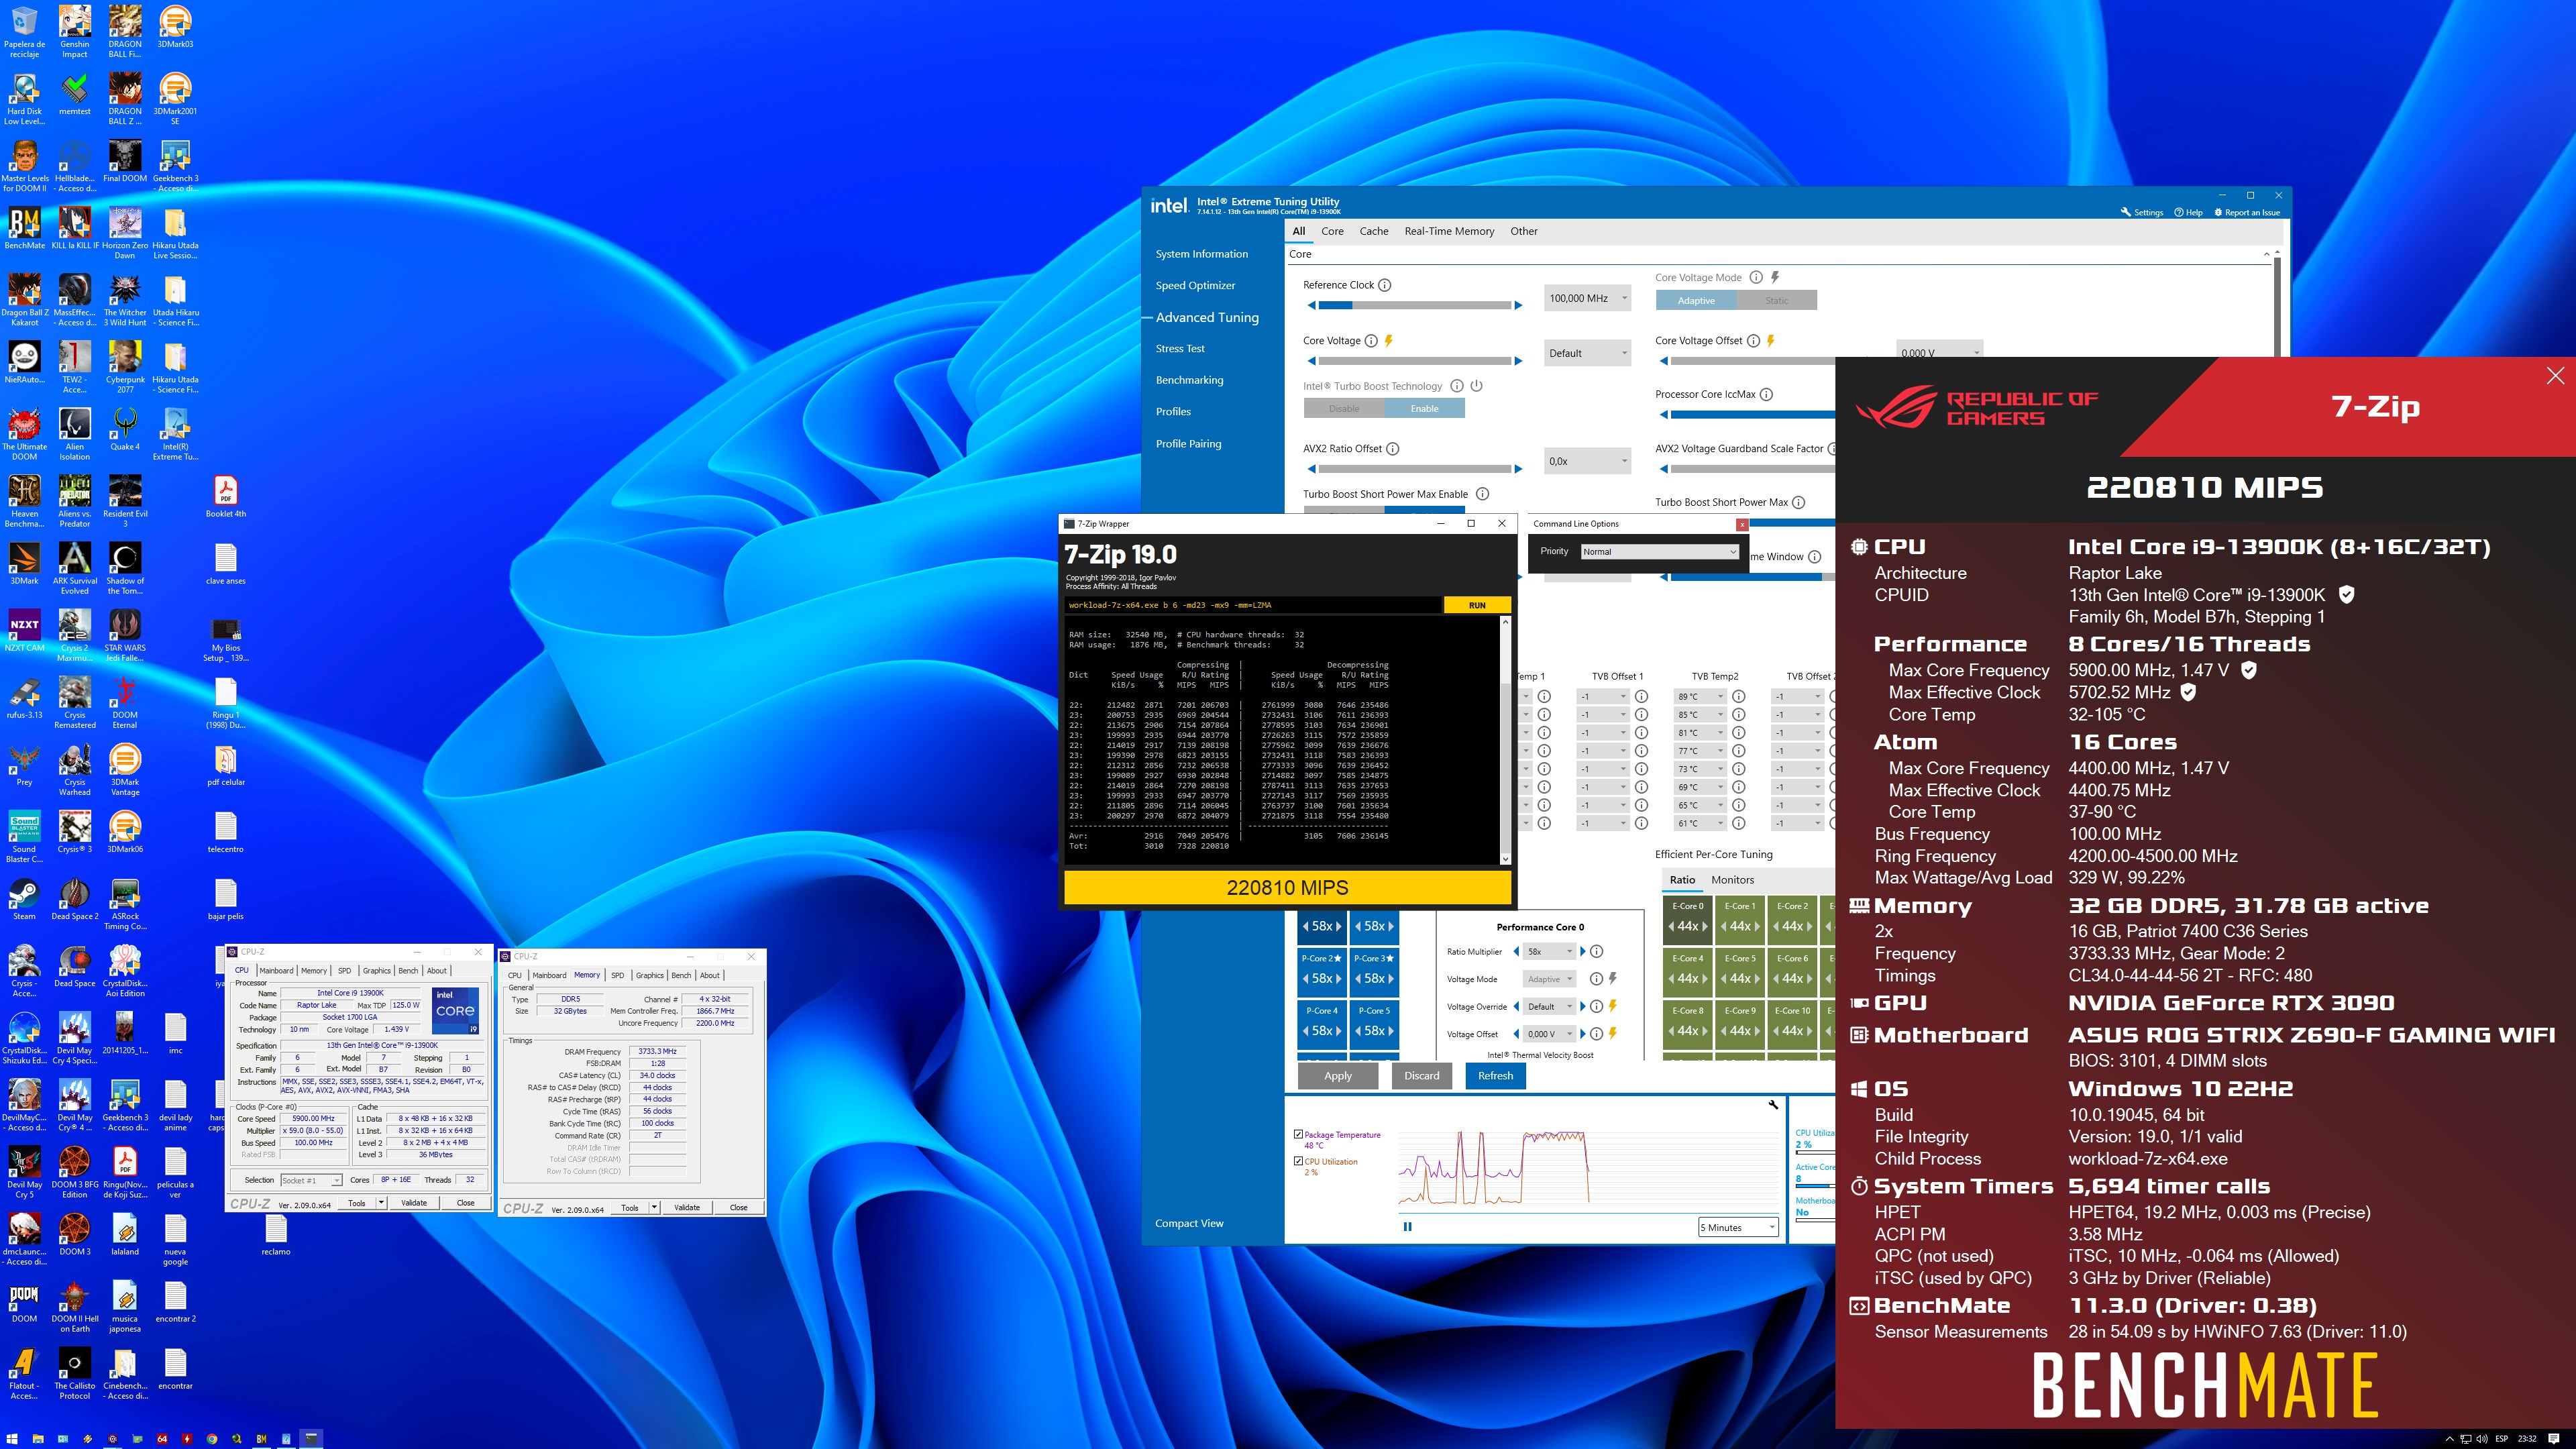Image resolution: width=2576 pixels, height=1449 pixels.
Task: Open the Voltage Override Default dropdown
Action: [1549, 1006]
